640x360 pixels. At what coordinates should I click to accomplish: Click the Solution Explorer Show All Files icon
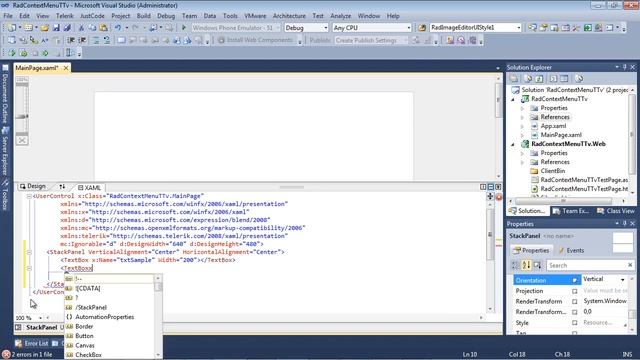click(528, 79)
